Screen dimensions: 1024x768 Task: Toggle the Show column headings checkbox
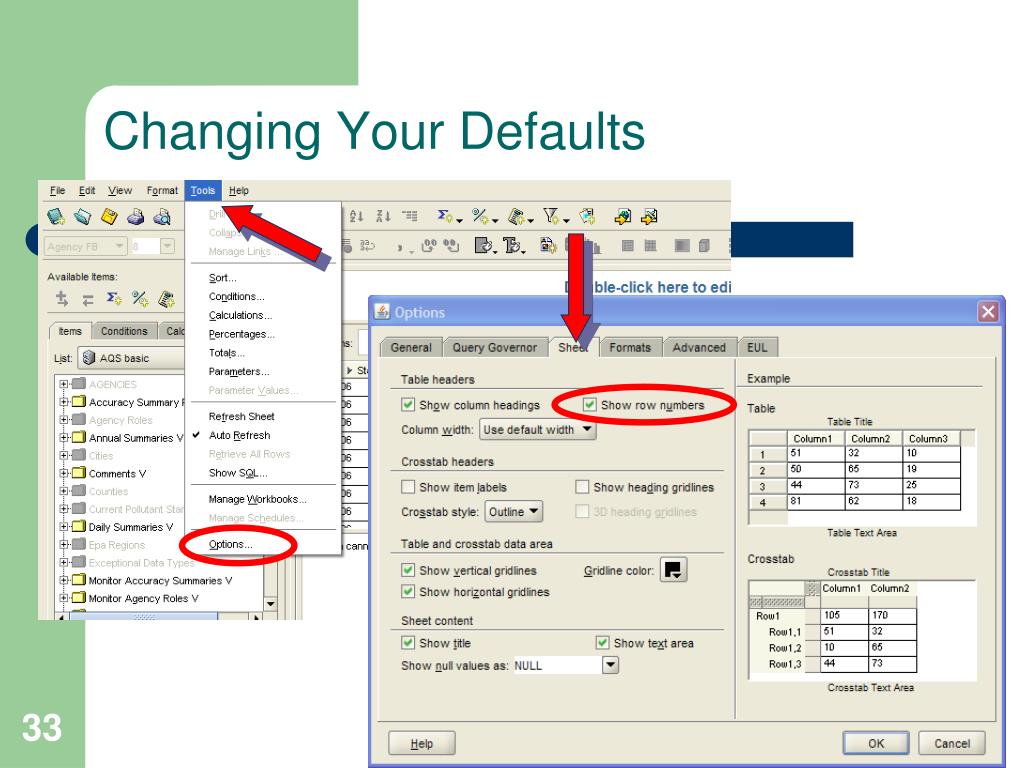(408, 405)
